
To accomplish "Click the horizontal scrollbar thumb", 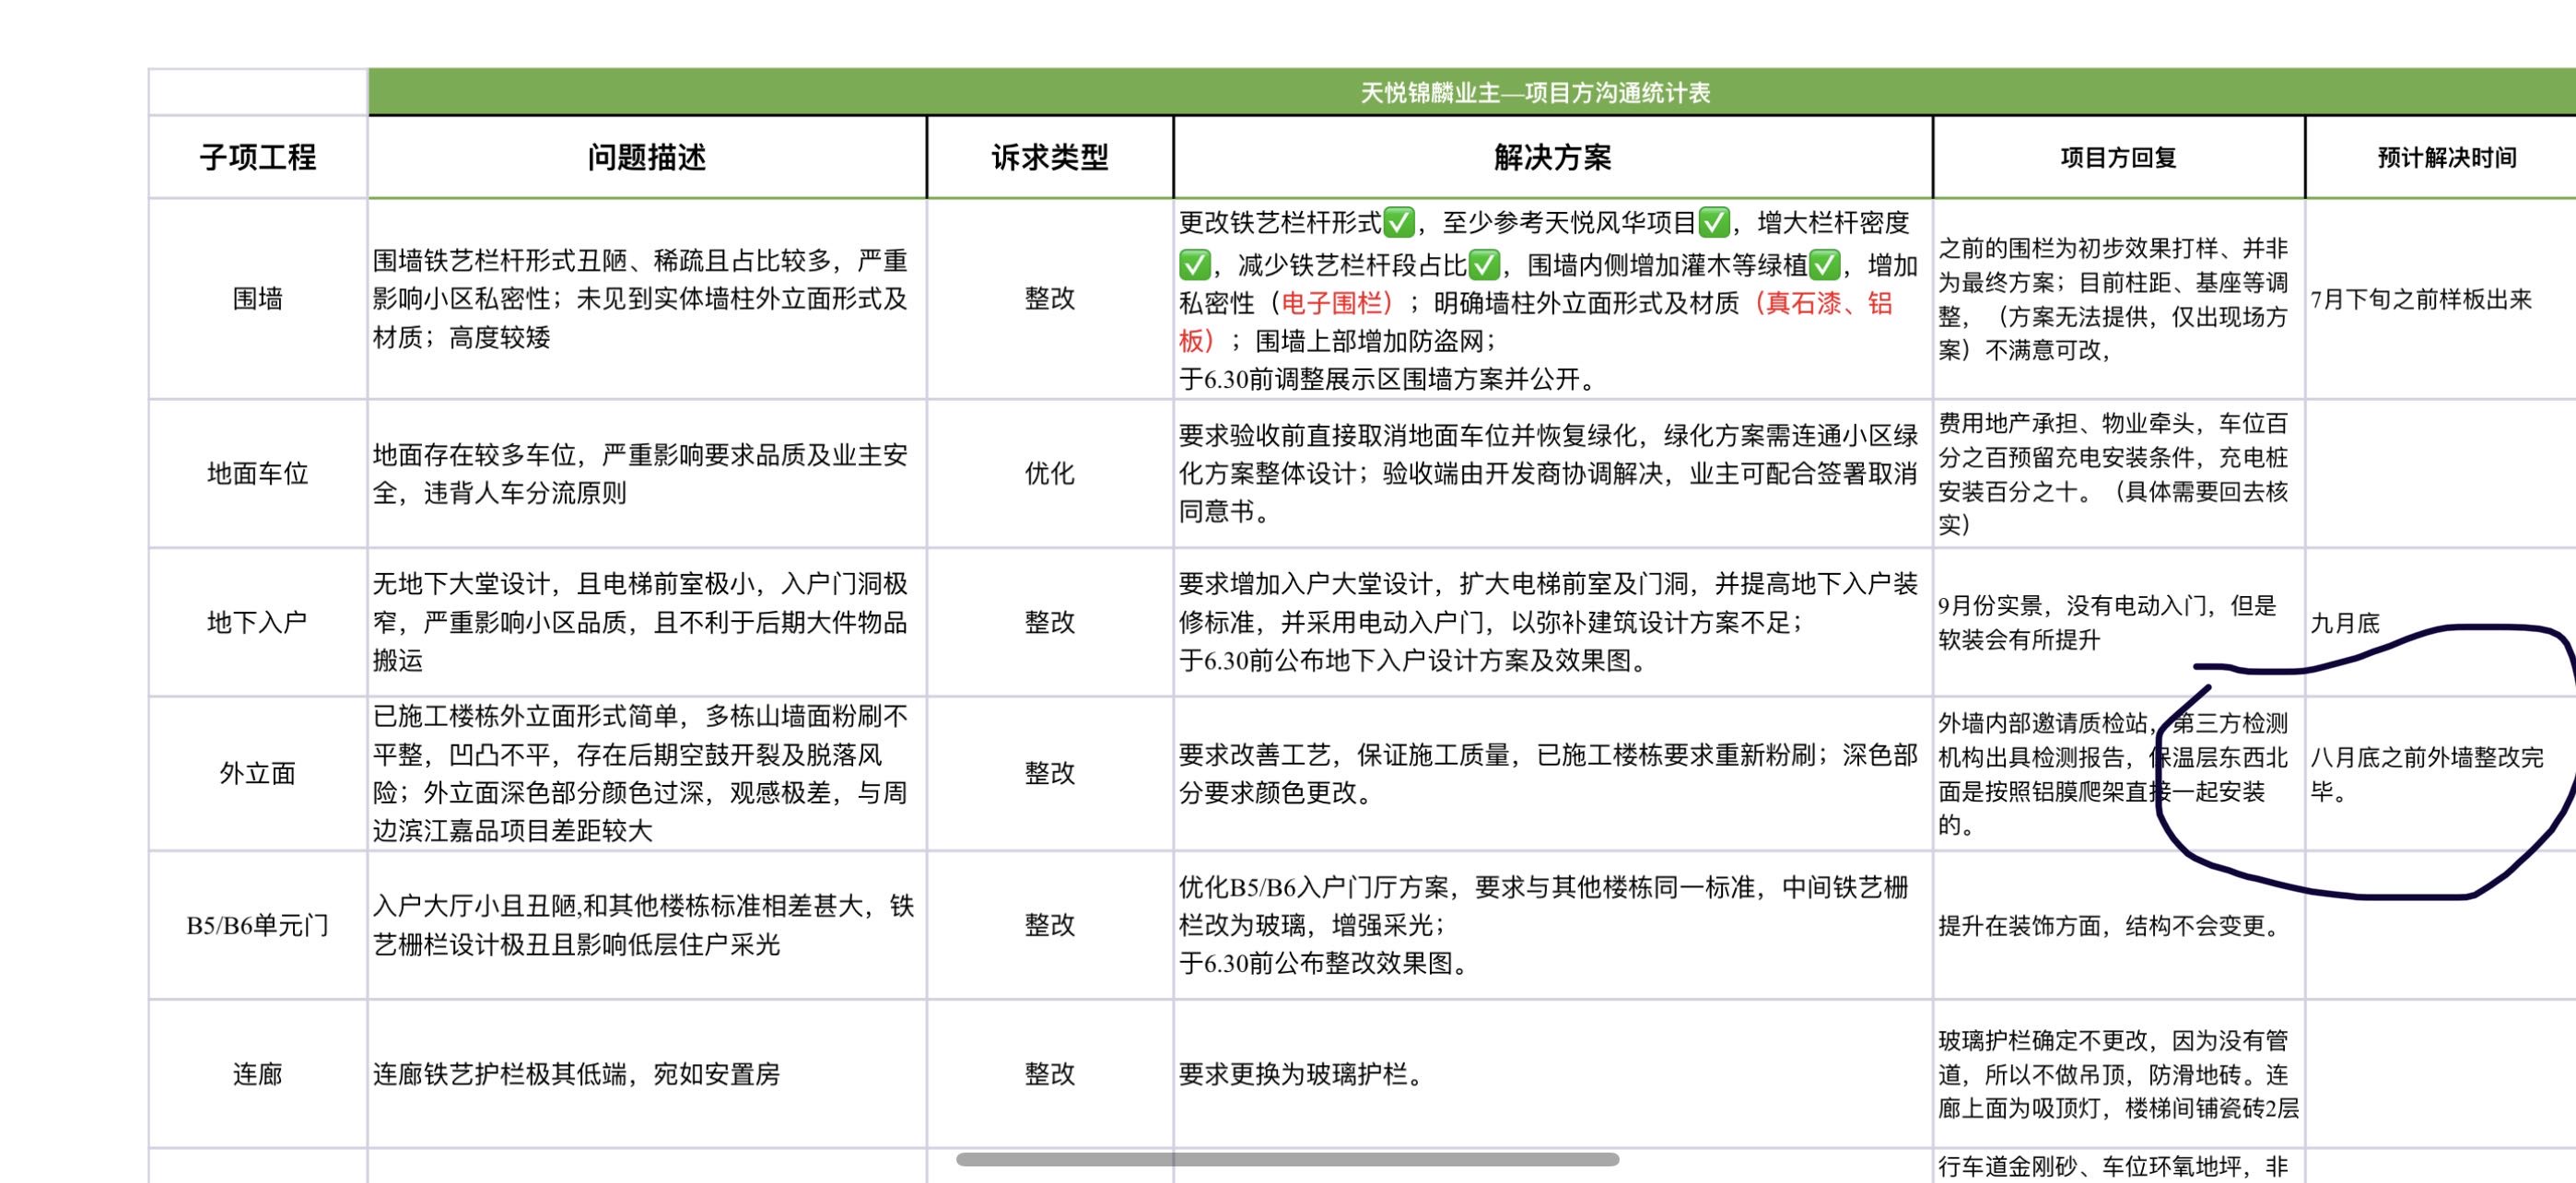I will [1286, 1159].
